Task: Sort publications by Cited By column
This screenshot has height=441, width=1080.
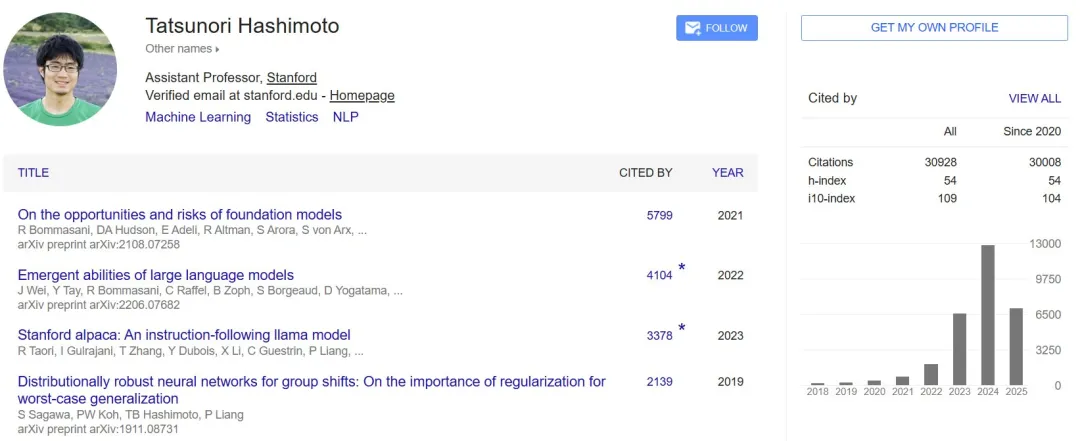Action: [x=645, y=173]
